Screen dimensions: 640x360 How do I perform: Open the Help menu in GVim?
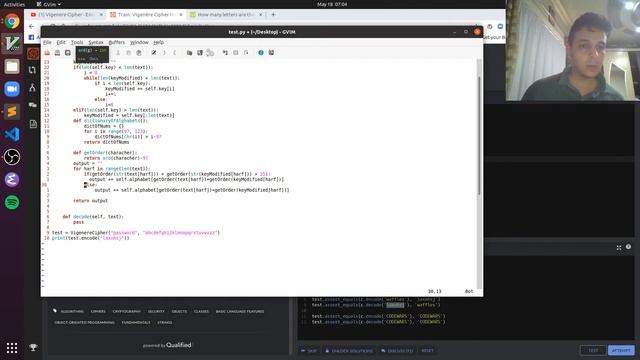coord(159,42)
